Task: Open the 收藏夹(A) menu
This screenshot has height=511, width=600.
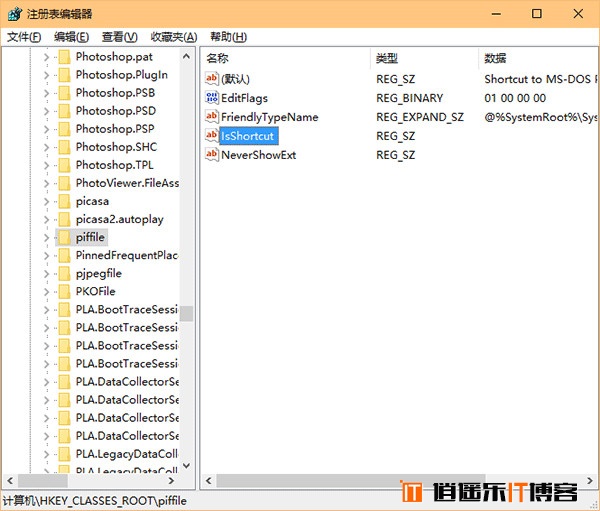Action: click(x=174, y=37)
